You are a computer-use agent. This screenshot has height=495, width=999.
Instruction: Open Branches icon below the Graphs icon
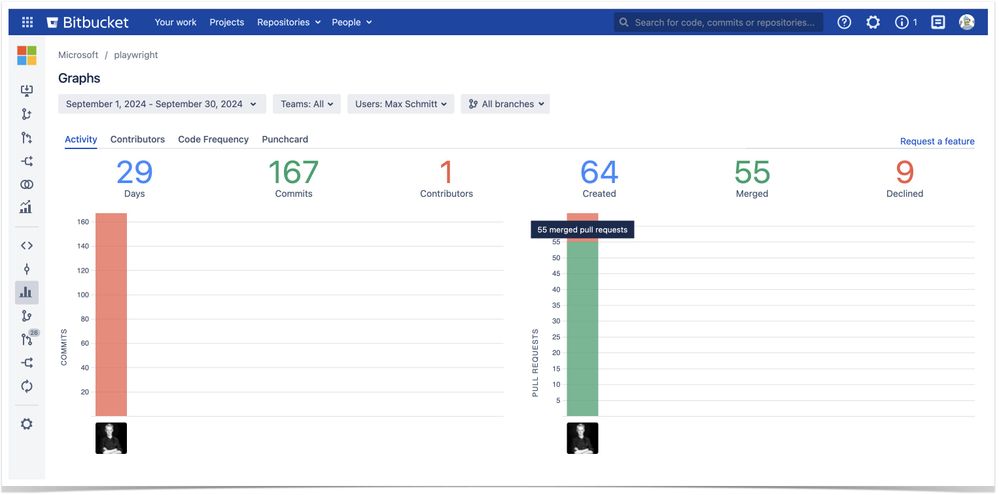[x=27, y=316]
